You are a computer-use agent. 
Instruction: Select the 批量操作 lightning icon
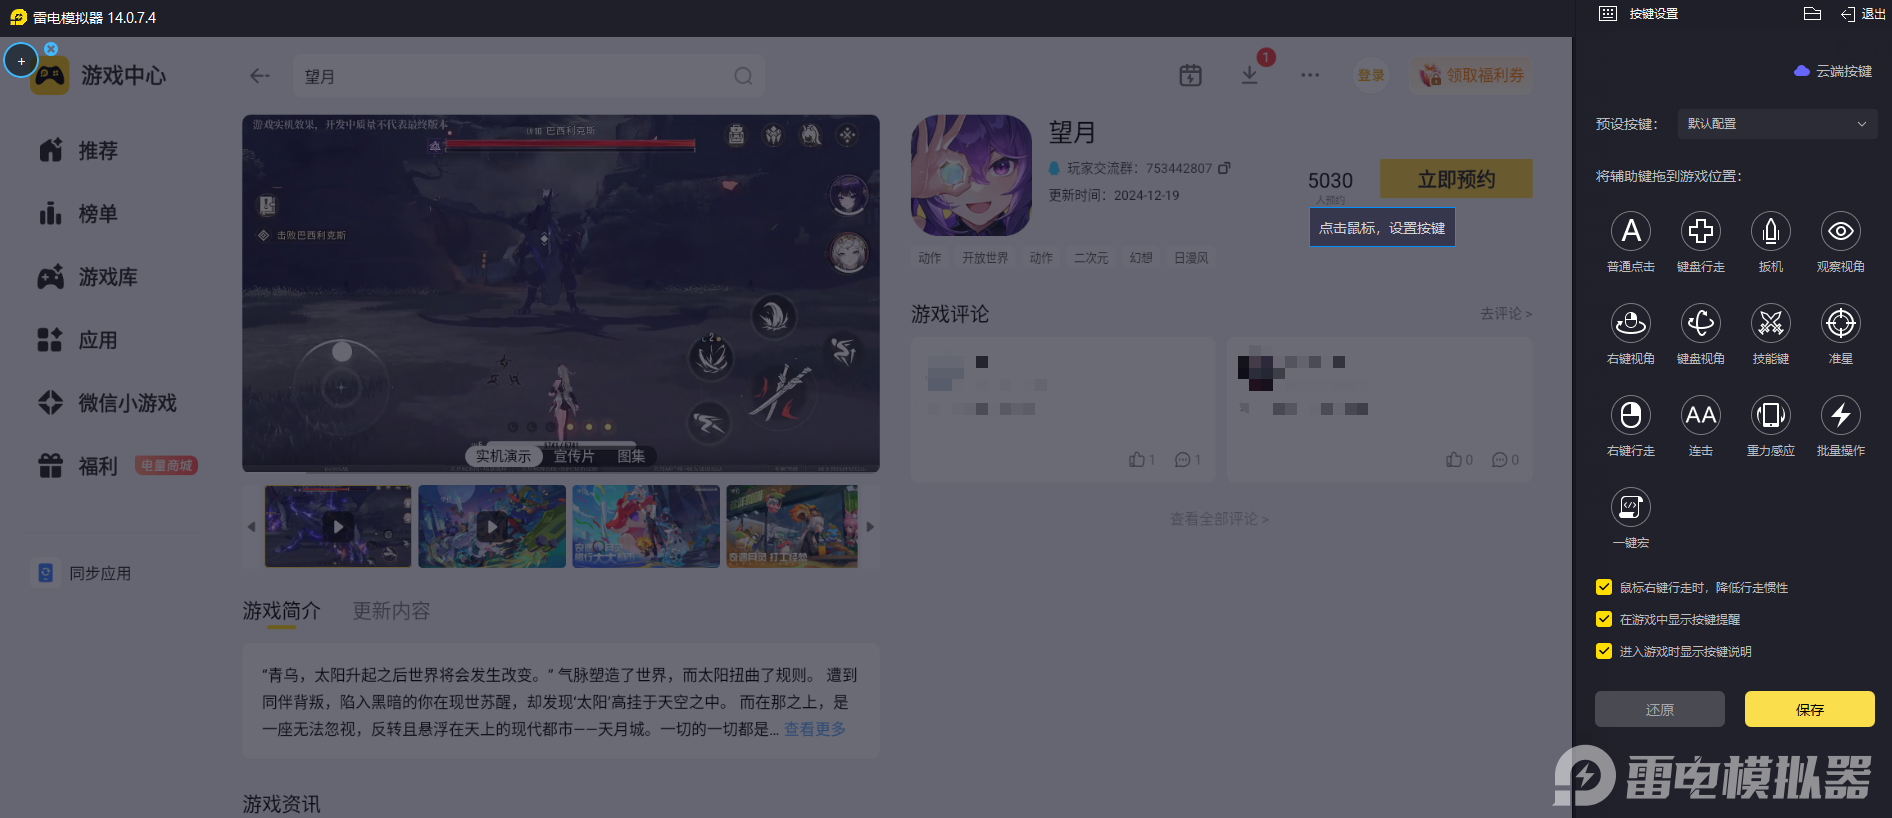(x=1841, y=415)
